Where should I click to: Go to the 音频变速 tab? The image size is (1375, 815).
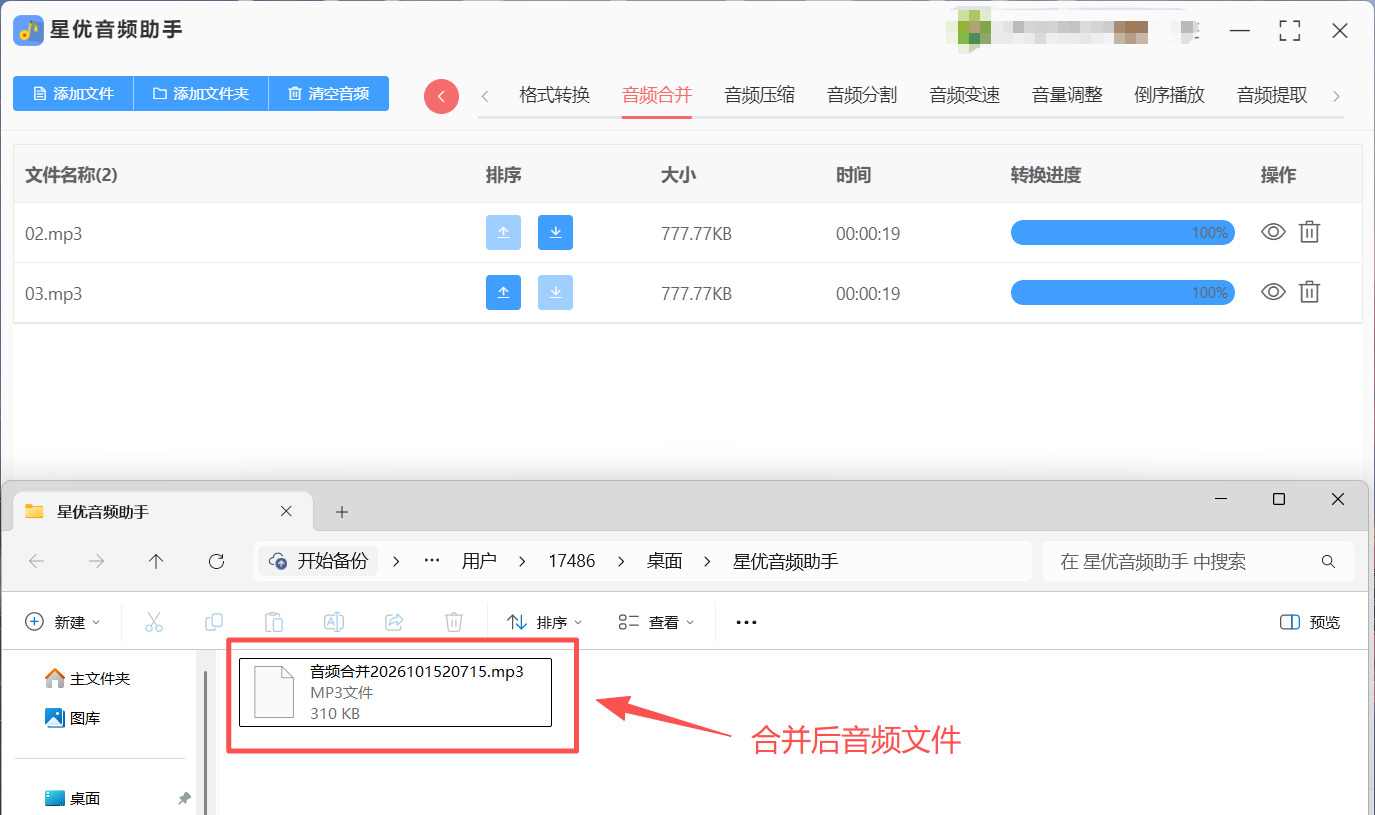964,96
